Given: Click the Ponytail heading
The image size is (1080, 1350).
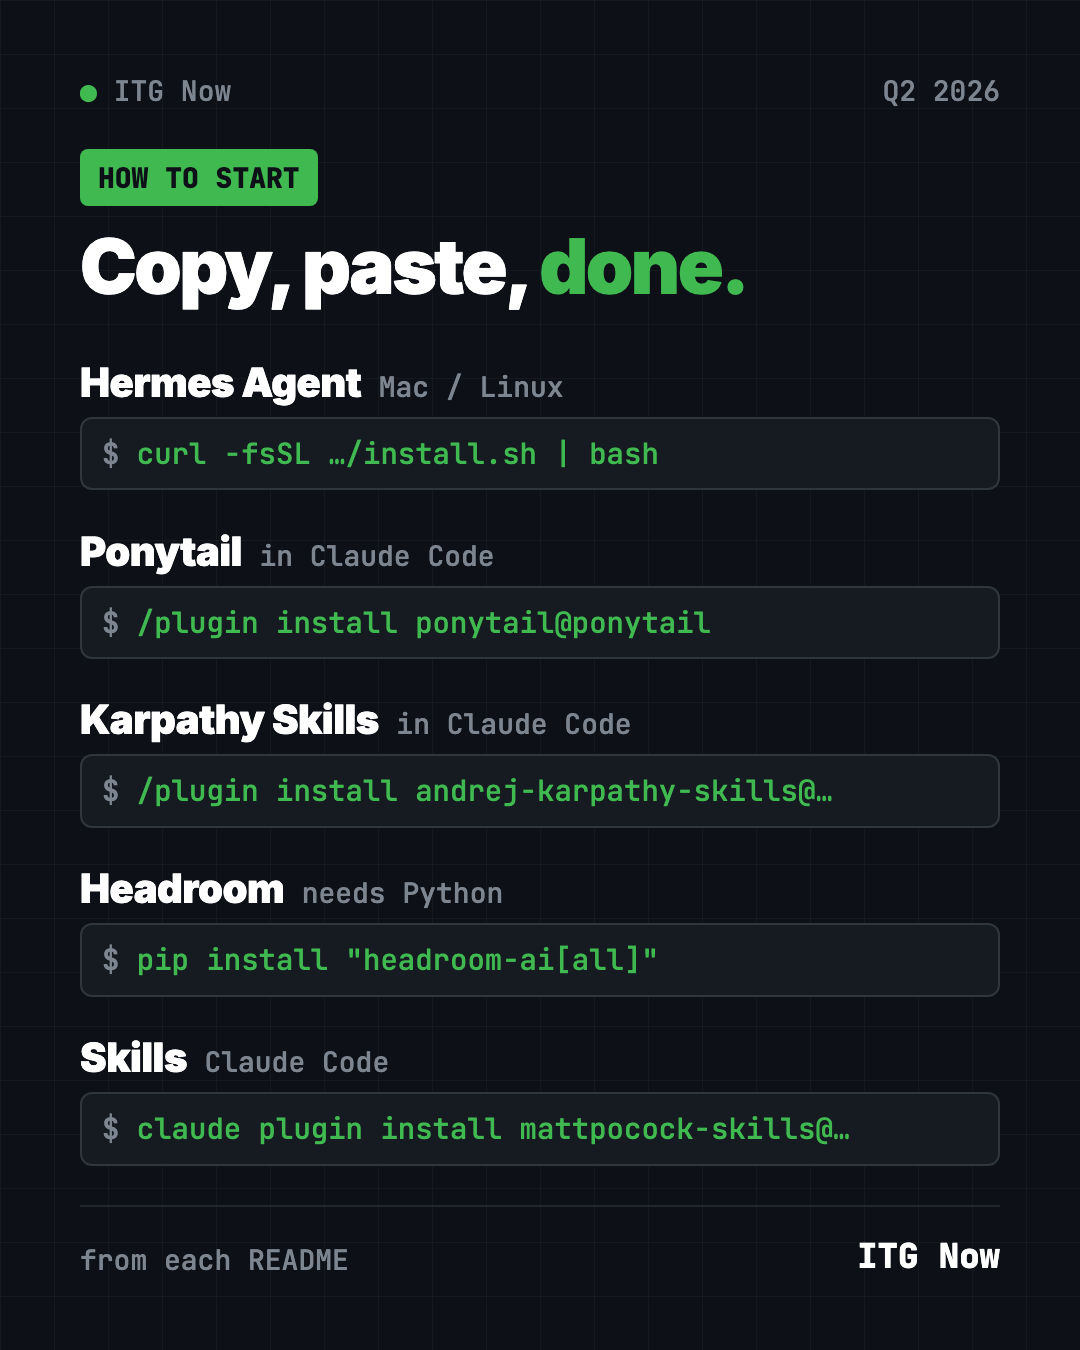Looking at the screenshot, I should click(x=161, y=553).
